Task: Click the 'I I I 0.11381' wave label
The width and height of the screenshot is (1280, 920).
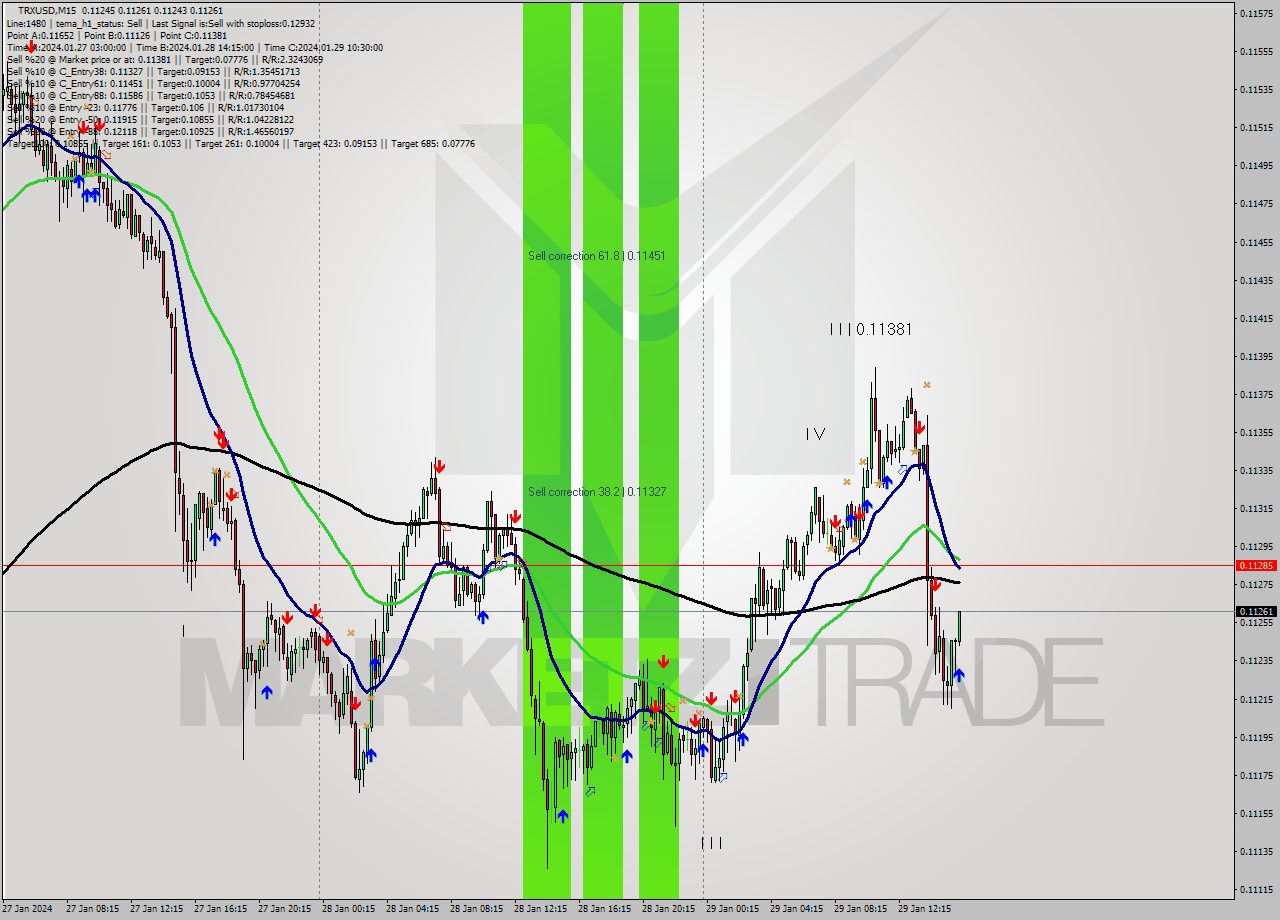Action: [x=870, y=328]
